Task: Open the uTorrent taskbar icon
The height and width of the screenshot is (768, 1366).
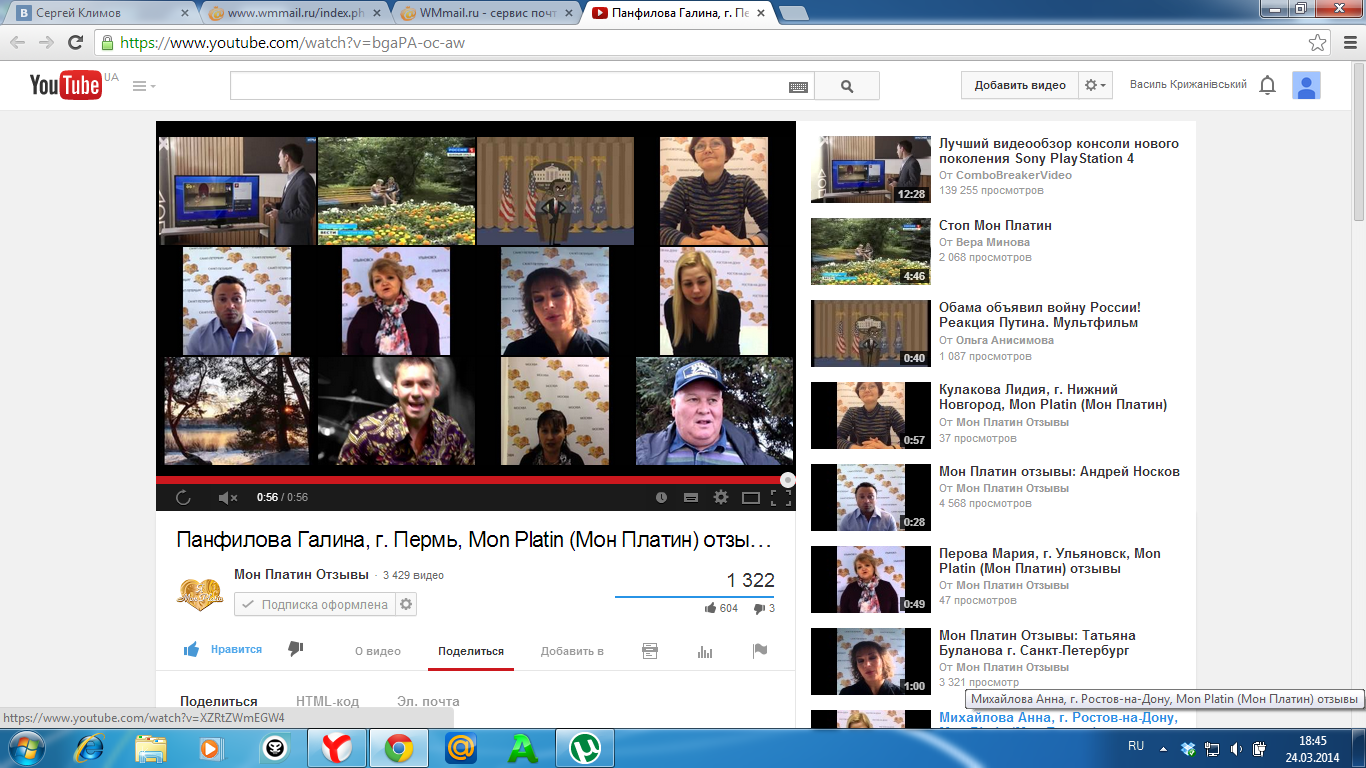Action: (585, 748)
